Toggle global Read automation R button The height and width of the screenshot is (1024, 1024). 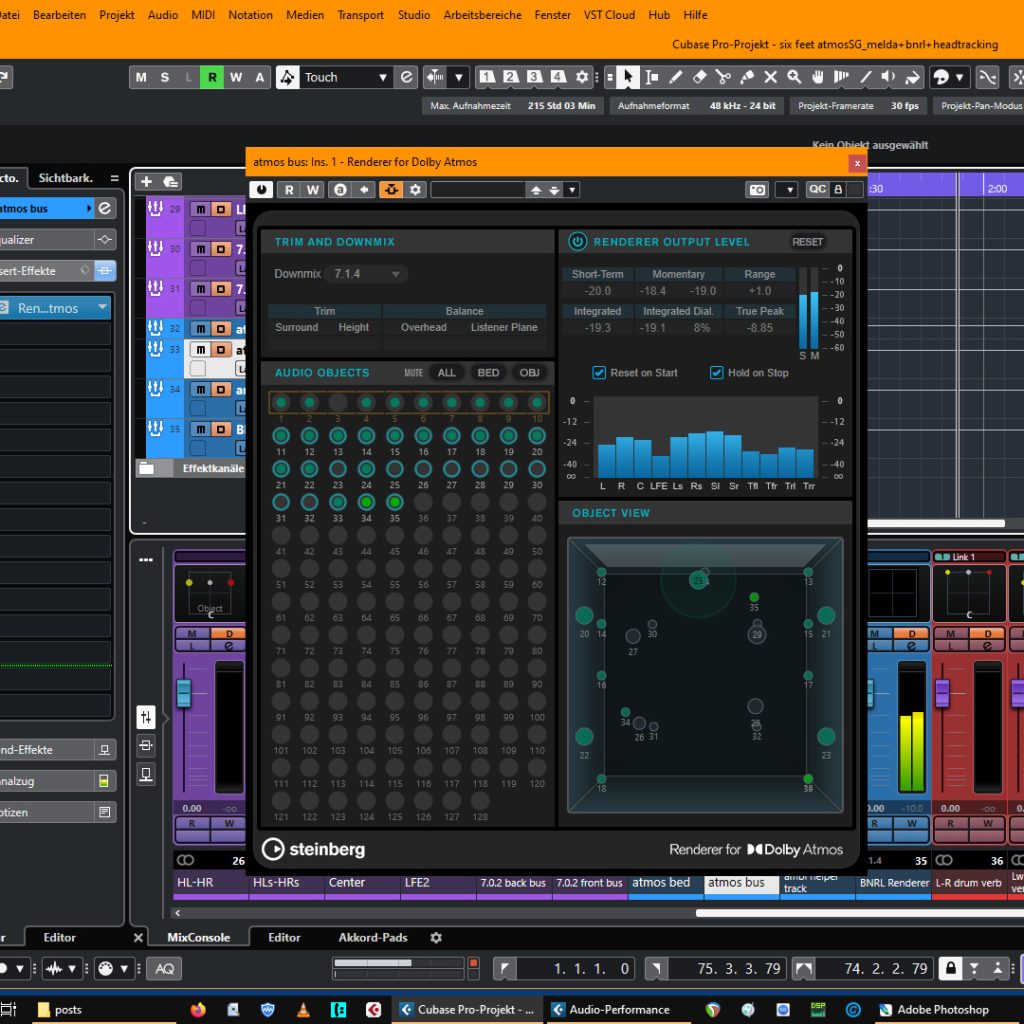pyautogui.click(x=212, y=77)
